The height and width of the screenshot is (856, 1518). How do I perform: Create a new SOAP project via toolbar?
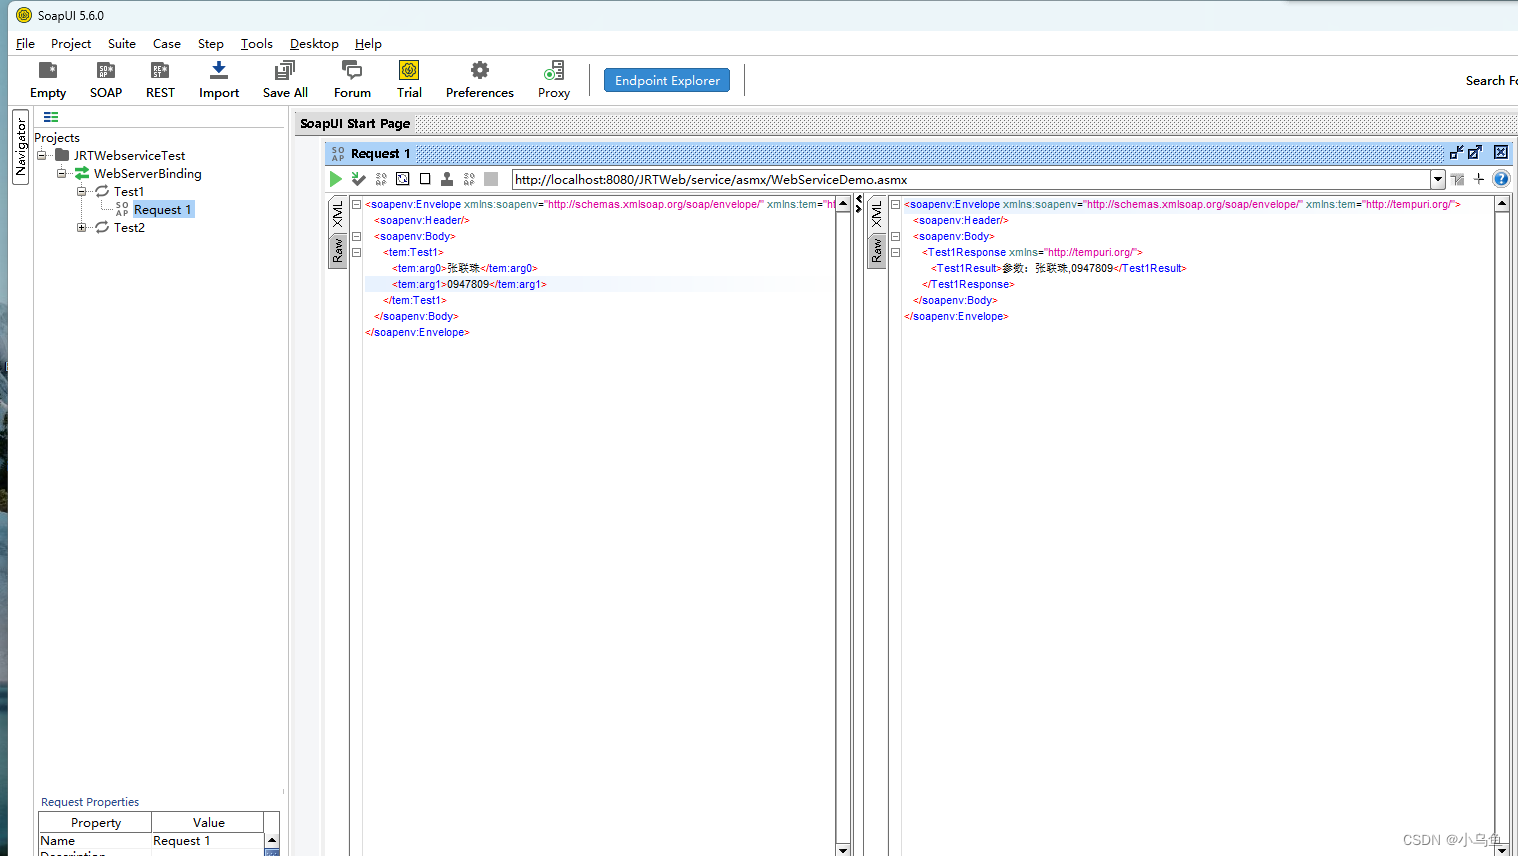(x=106, y=79)
